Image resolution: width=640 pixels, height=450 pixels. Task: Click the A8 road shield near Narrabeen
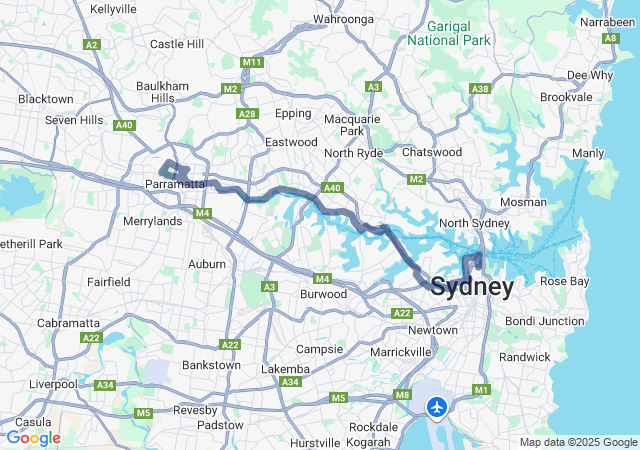(x=611, y=38)
